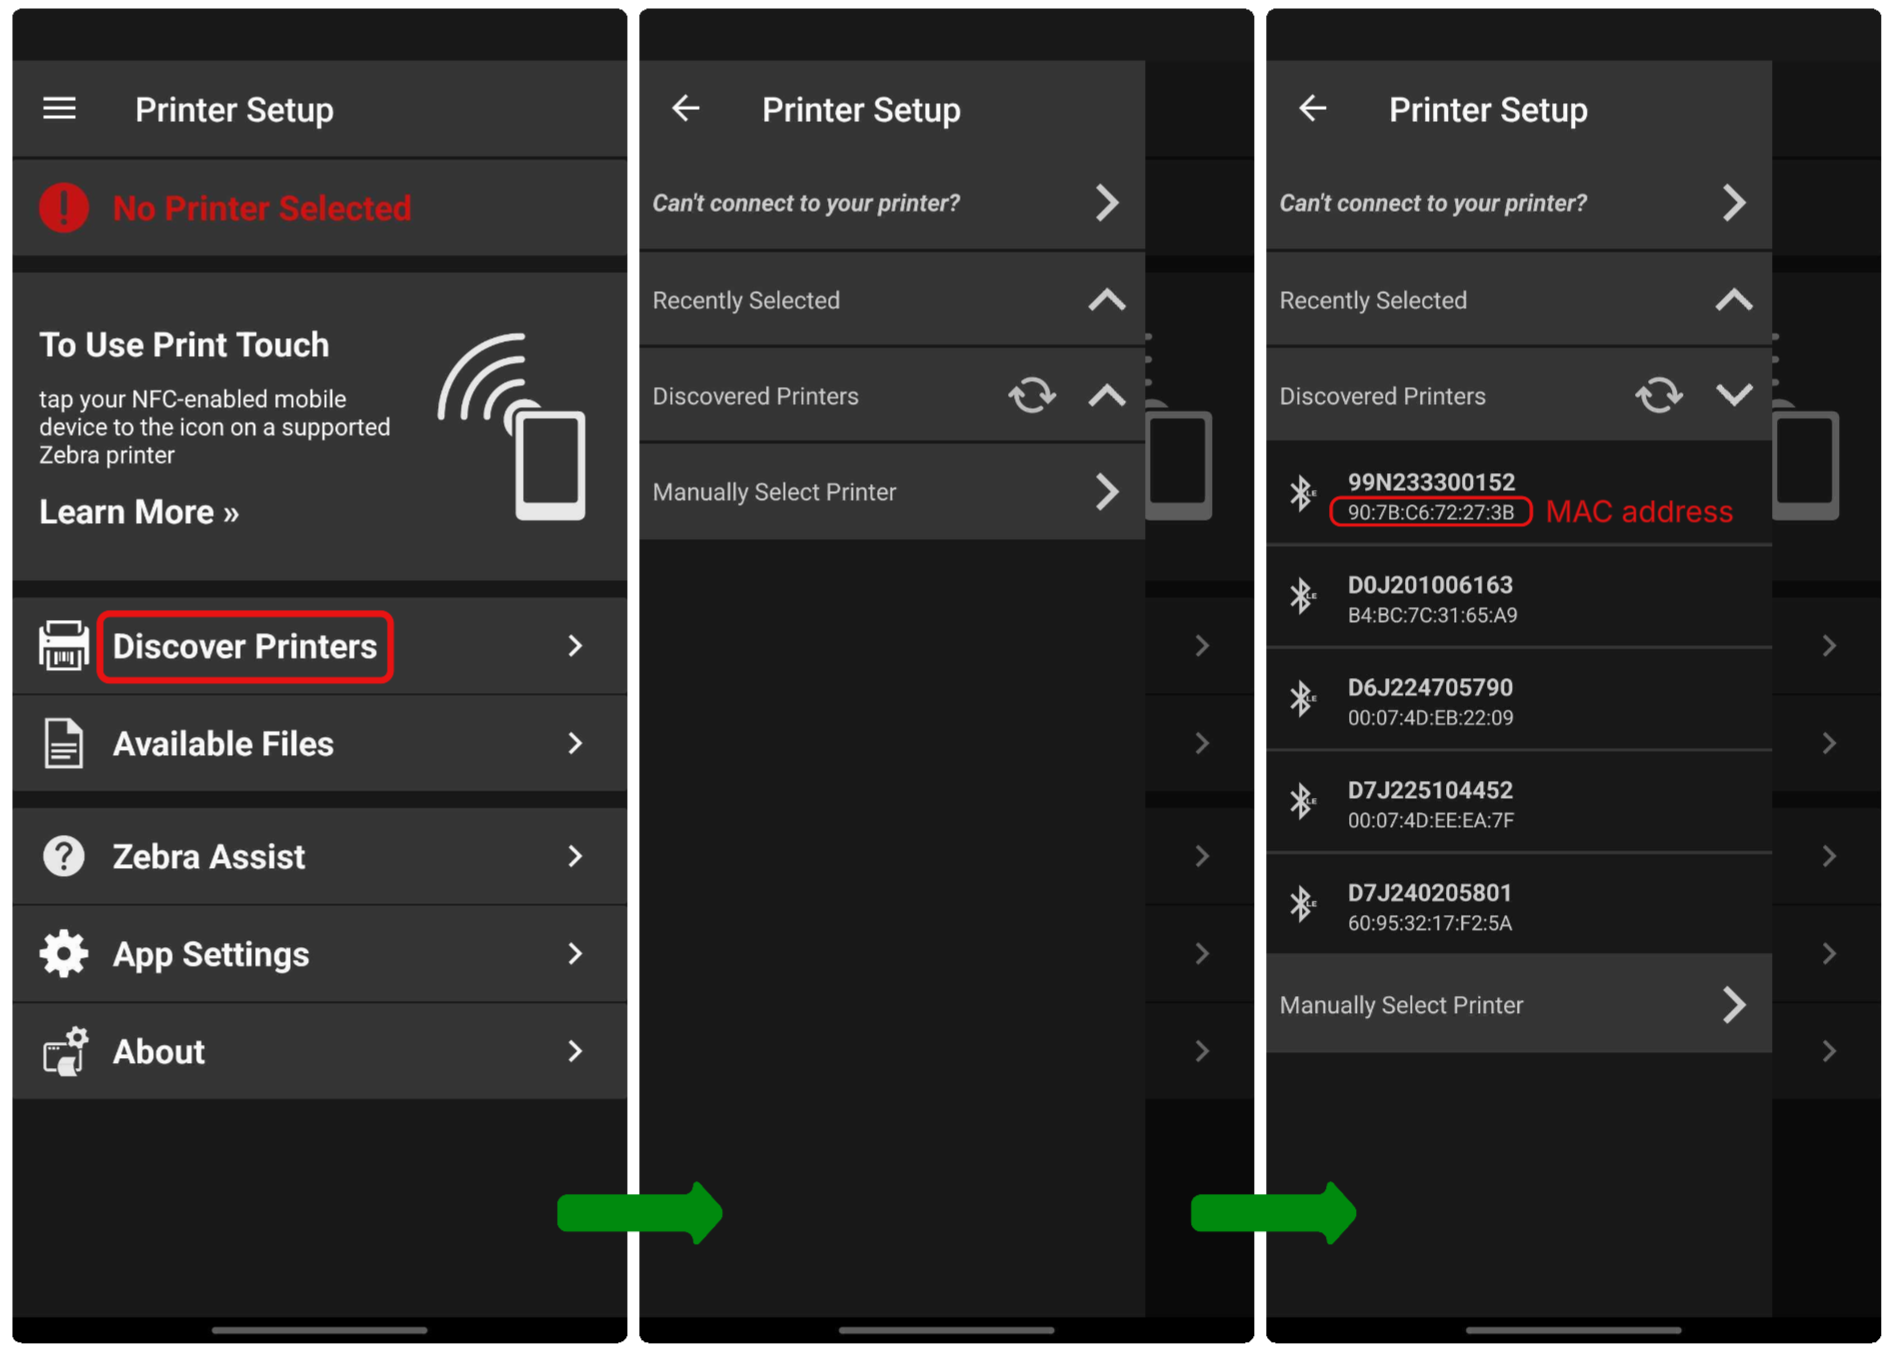Open Can't connect help chevron, middle screen
The height and width of the screenshot is (1354, 1897).
(1107, 203)
